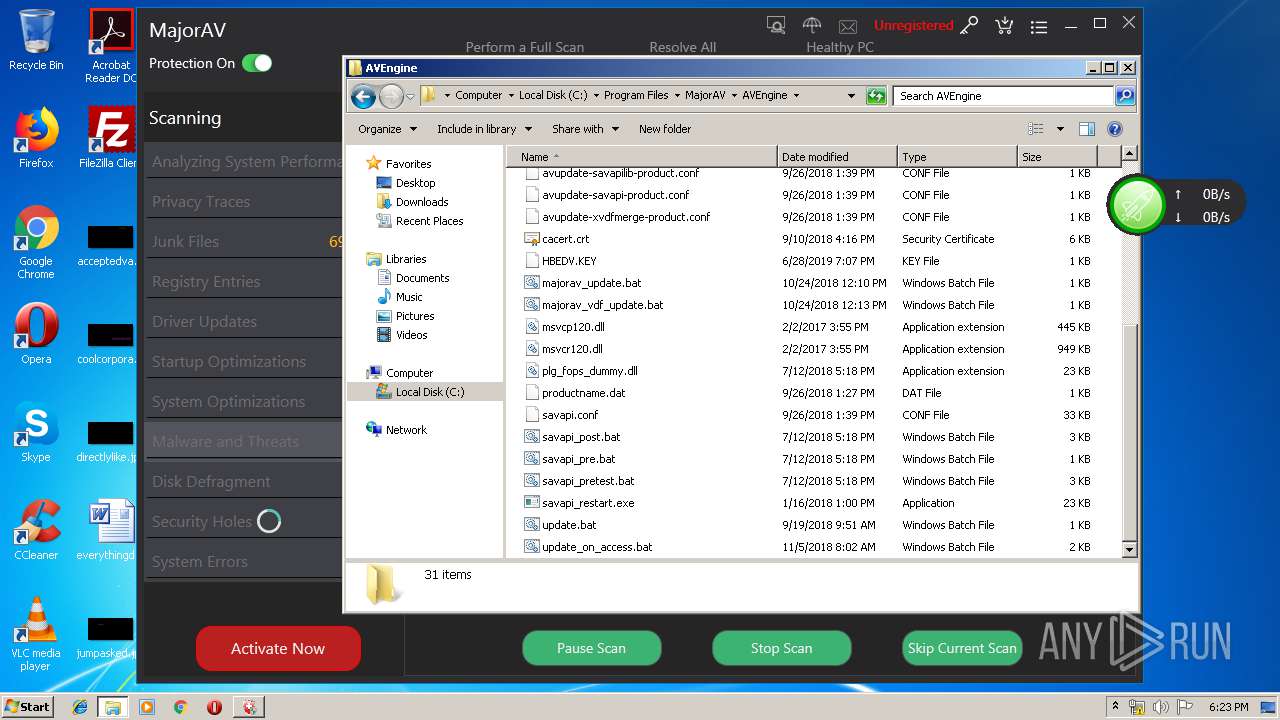Sort files by Date modified column

[x=837, y=157]
